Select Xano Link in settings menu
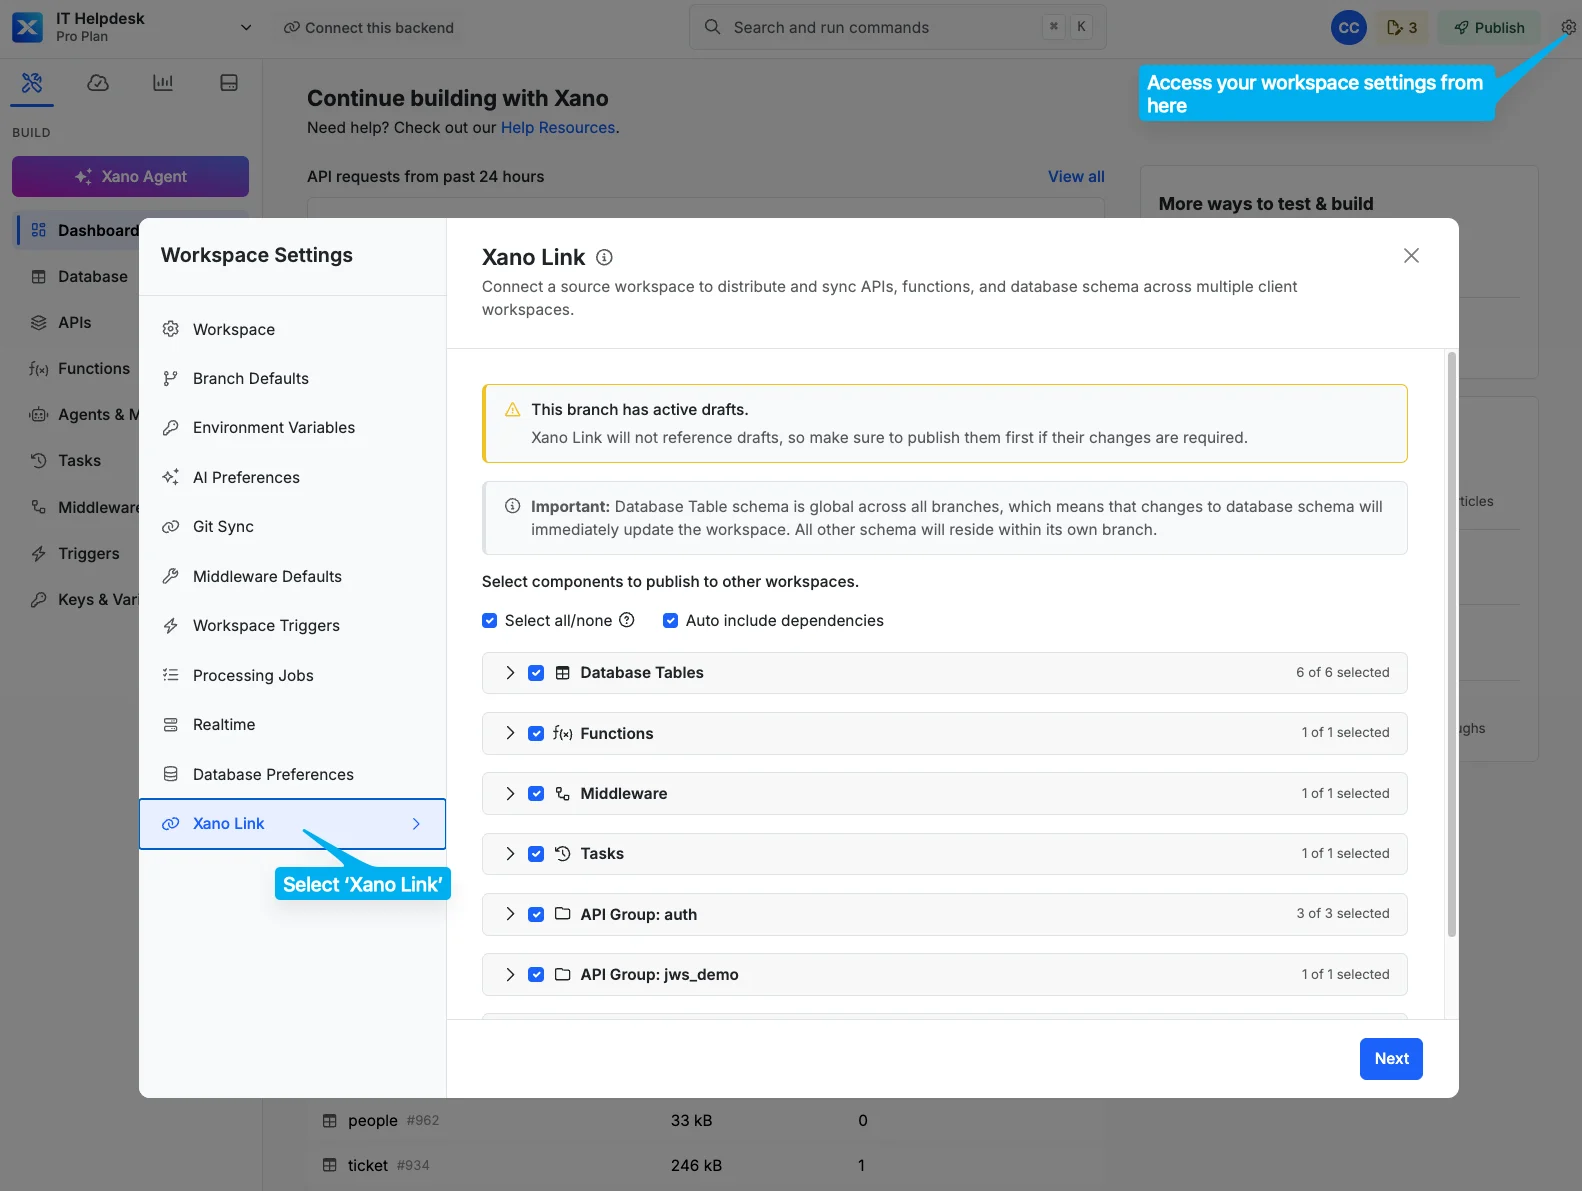 [x=292, y=824]
